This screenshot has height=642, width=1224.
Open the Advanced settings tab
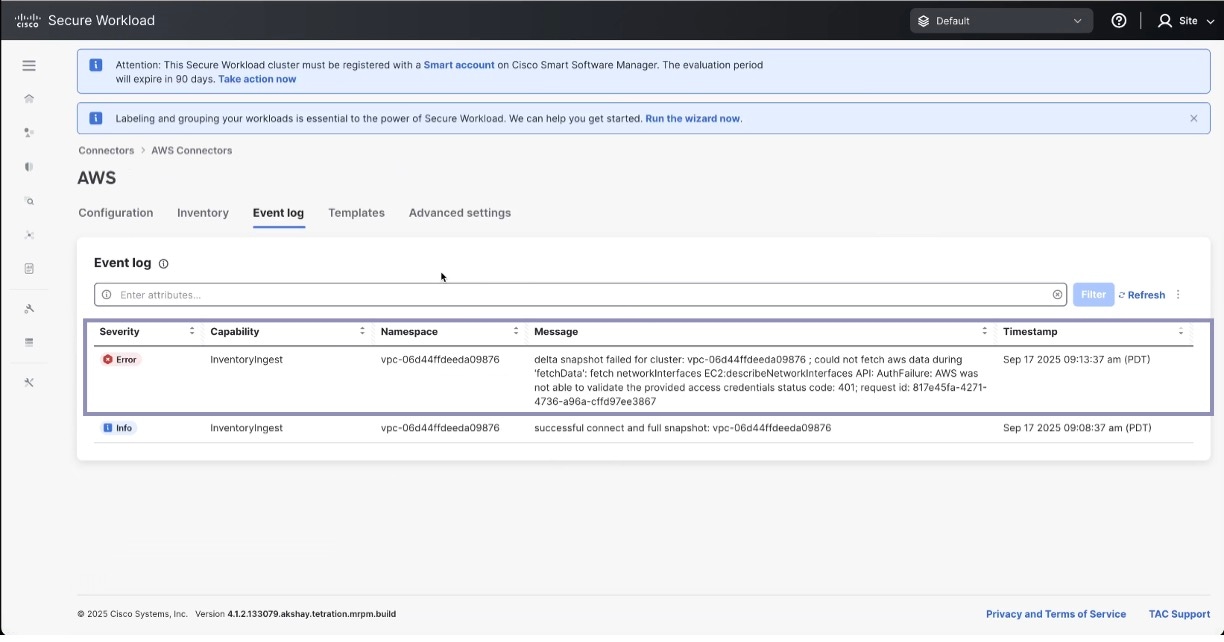[459, 213]
